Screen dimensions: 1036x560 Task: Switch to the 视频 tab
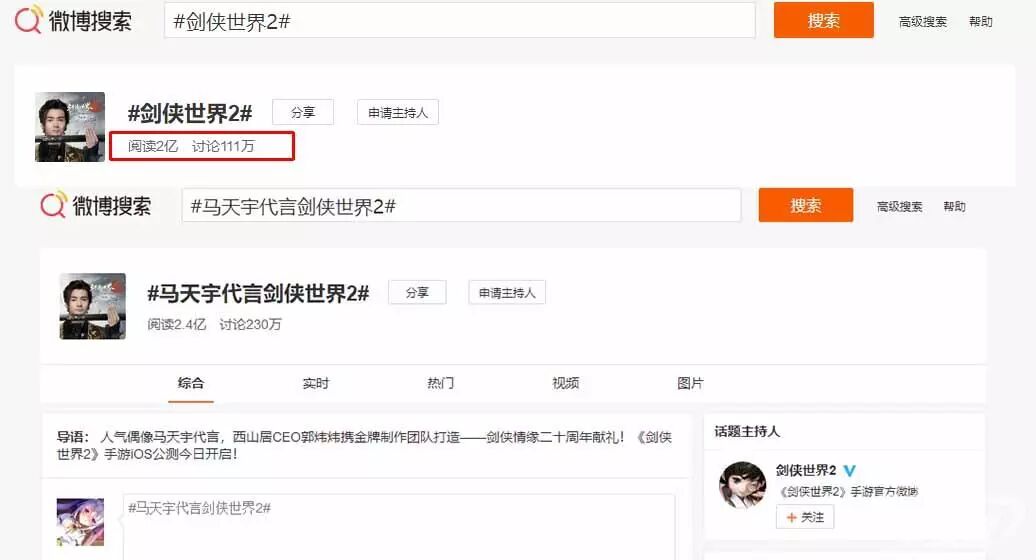[566, 383]
